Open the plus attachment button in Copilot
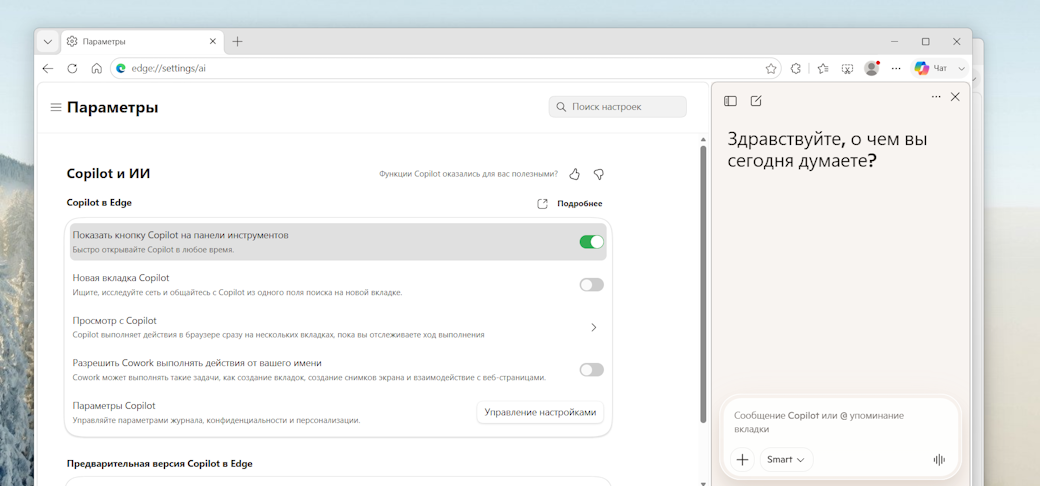Screen dimensions: 1040x486 [742, 459]
